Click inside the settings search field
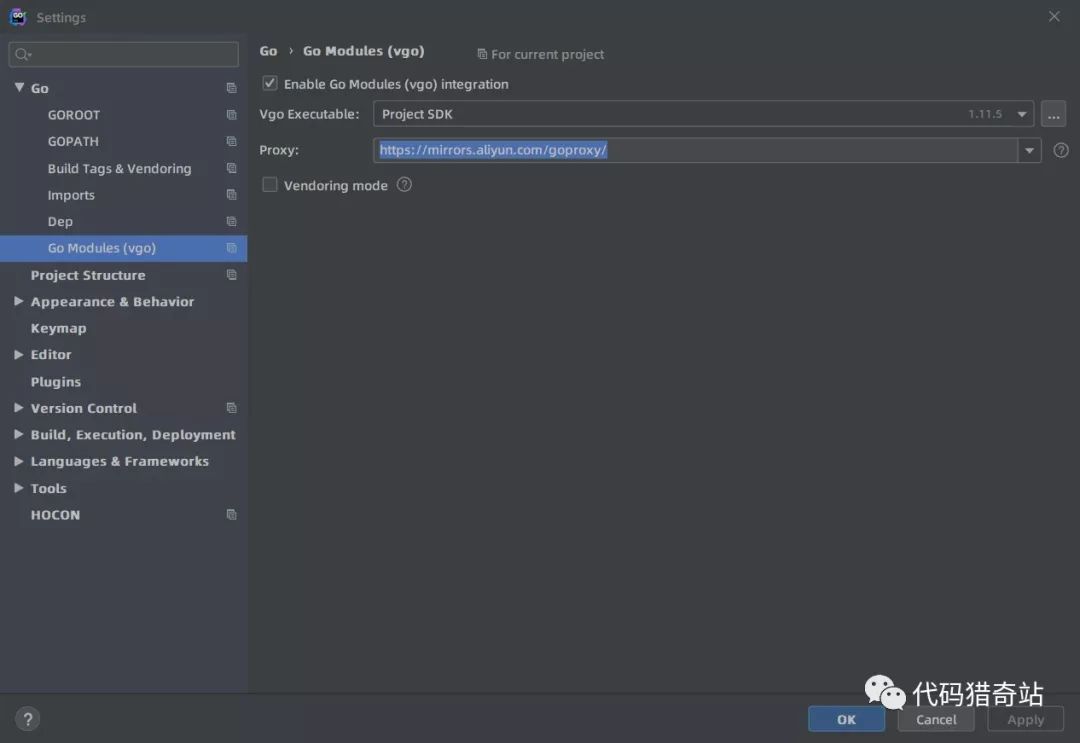This screenshot has height=743, width=1080. tap(124, 54)
